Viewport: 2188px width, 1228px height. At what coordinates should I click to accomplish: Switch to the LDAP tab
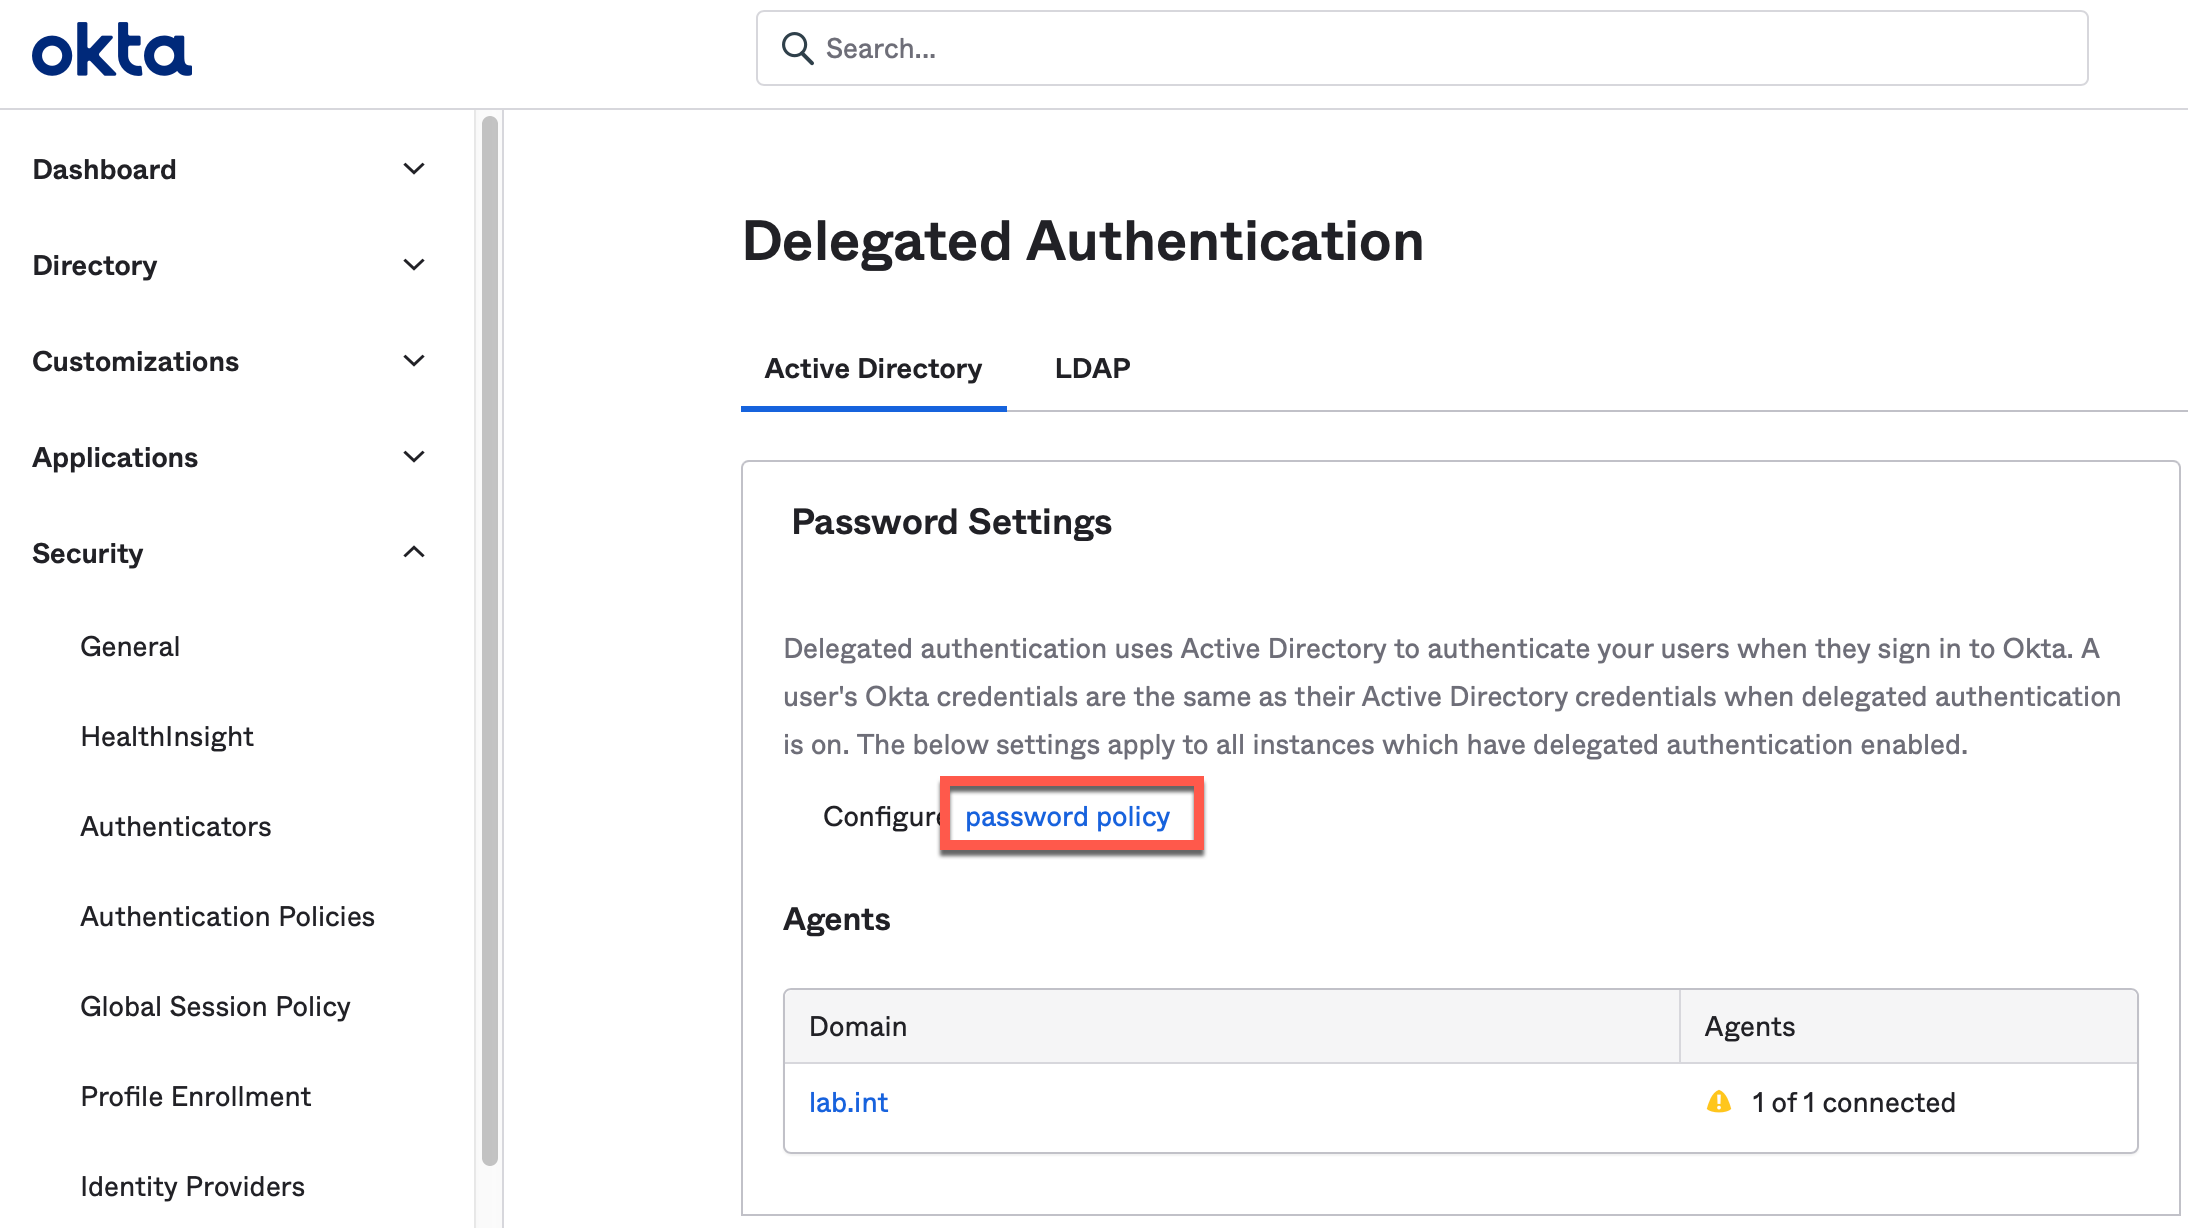tap(1092, 368)
